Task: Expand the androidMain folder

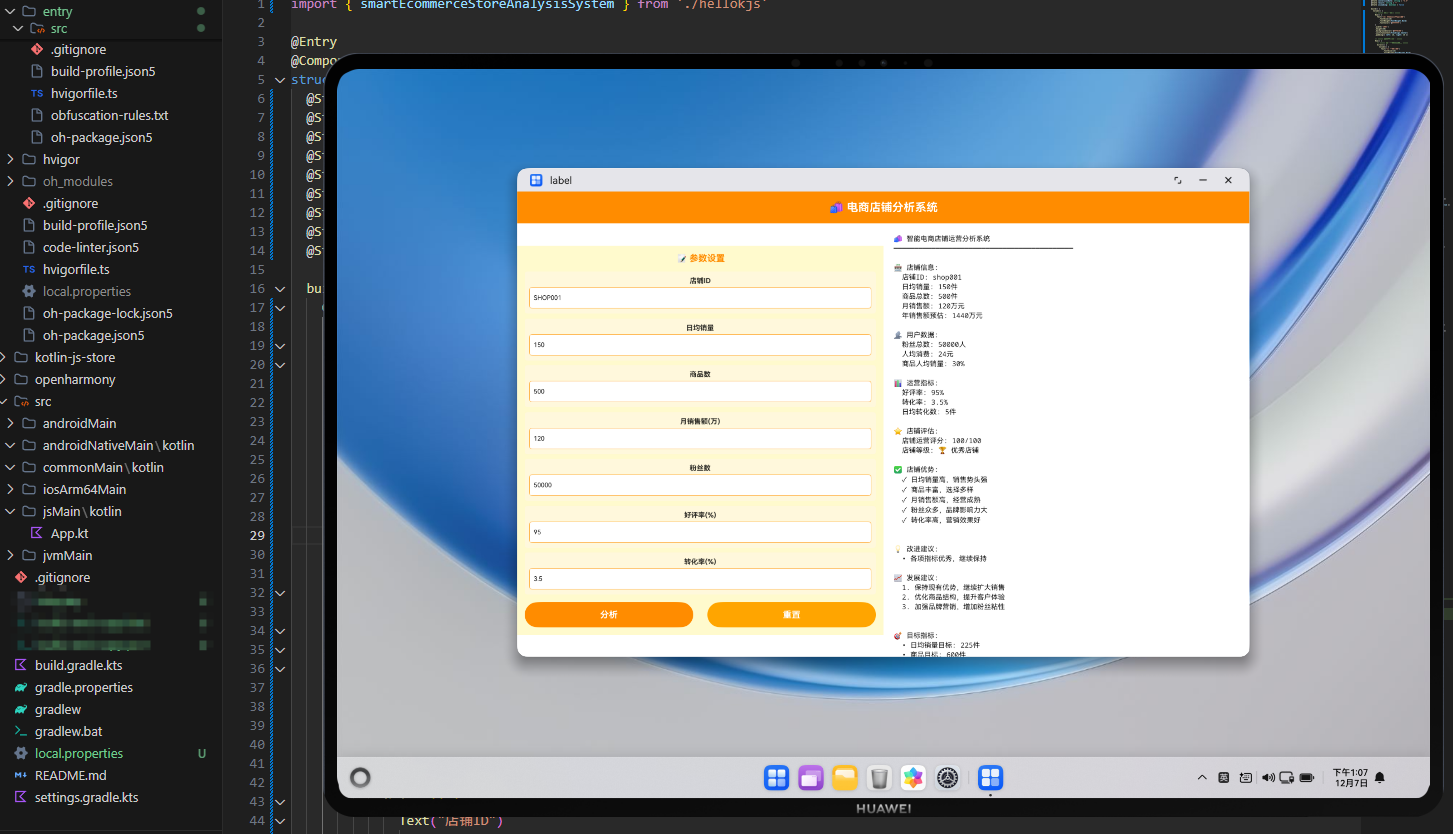Action: click(x=11, y=423)
